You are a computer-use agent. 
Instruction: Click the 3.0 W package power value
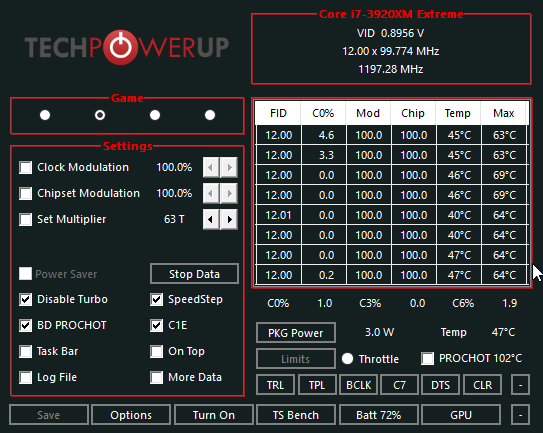coord(380,332)
